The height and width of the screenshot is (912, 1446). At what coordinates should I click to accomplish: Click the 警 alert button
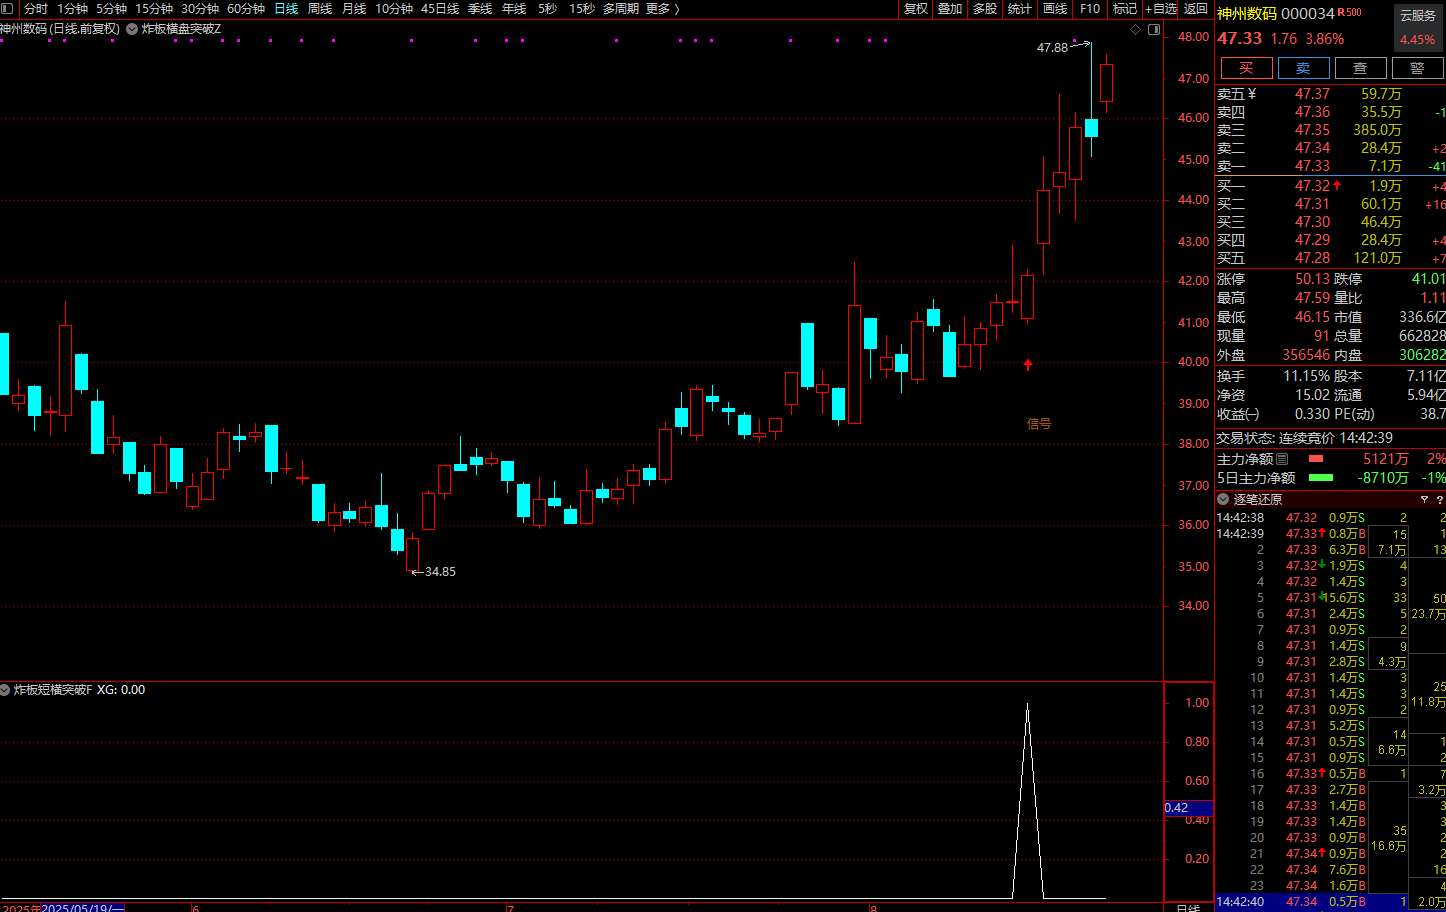[x=1416, y=68]
